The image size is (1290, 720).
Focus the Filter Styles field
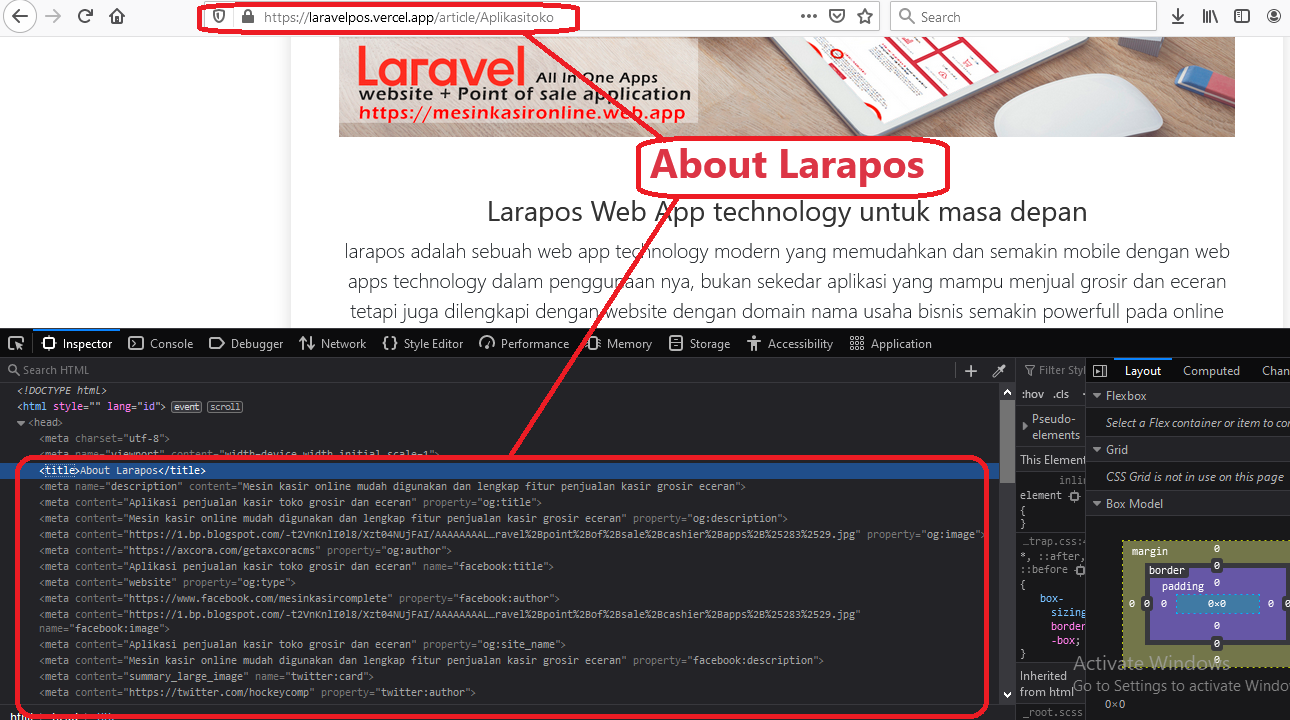pyautogui.click(x=1052, y=370)
